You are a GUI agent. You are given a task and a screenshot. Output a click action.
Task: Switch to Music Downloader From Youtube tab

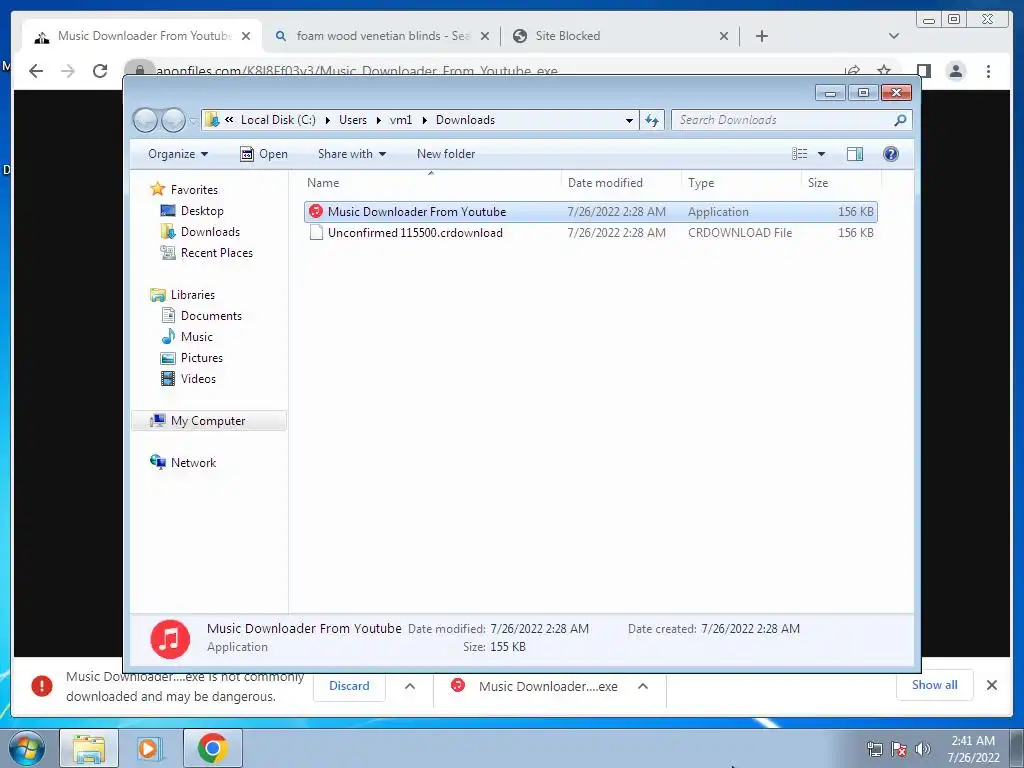coord(142,36)
